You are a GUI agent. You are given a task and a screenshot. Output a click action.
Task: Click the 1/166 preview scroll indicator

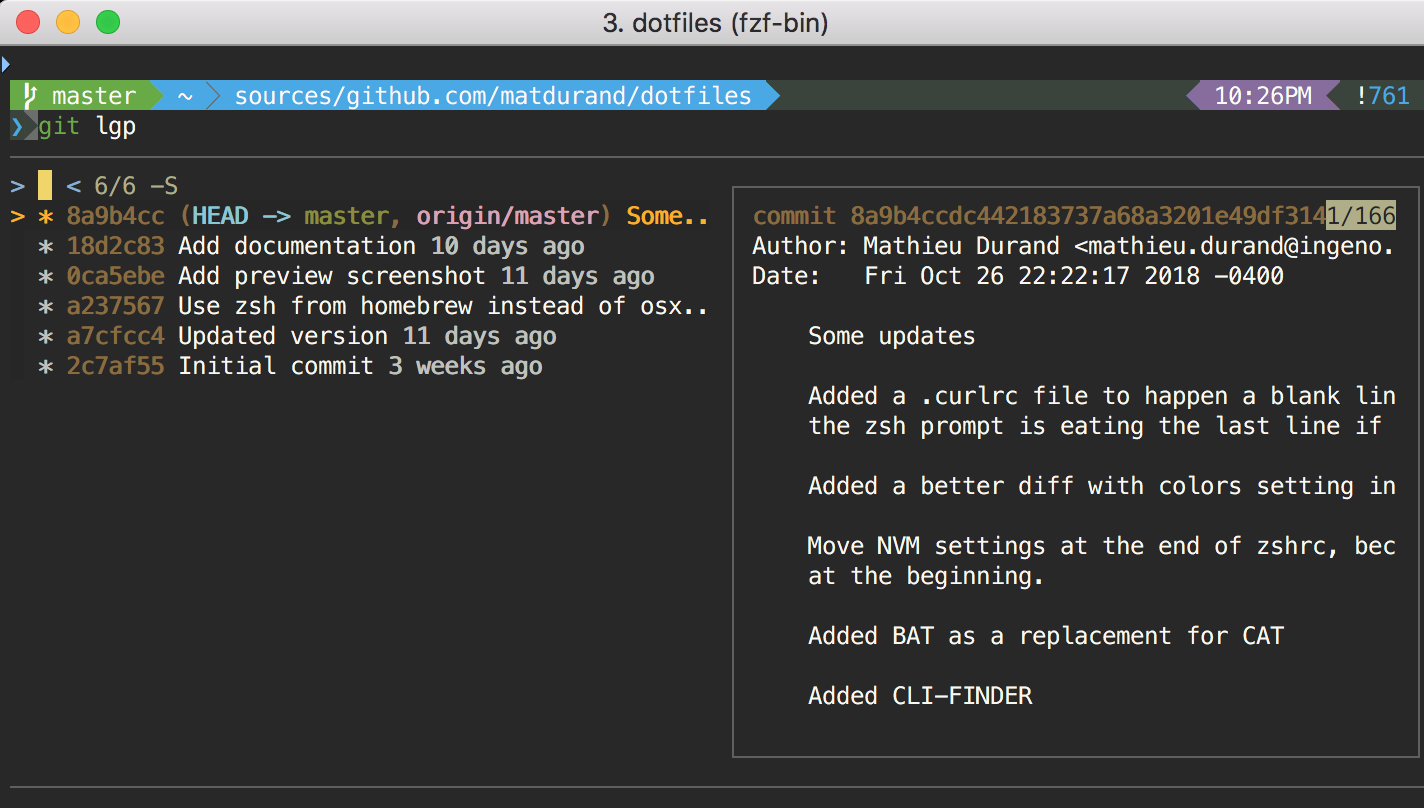pos(1361,216)
